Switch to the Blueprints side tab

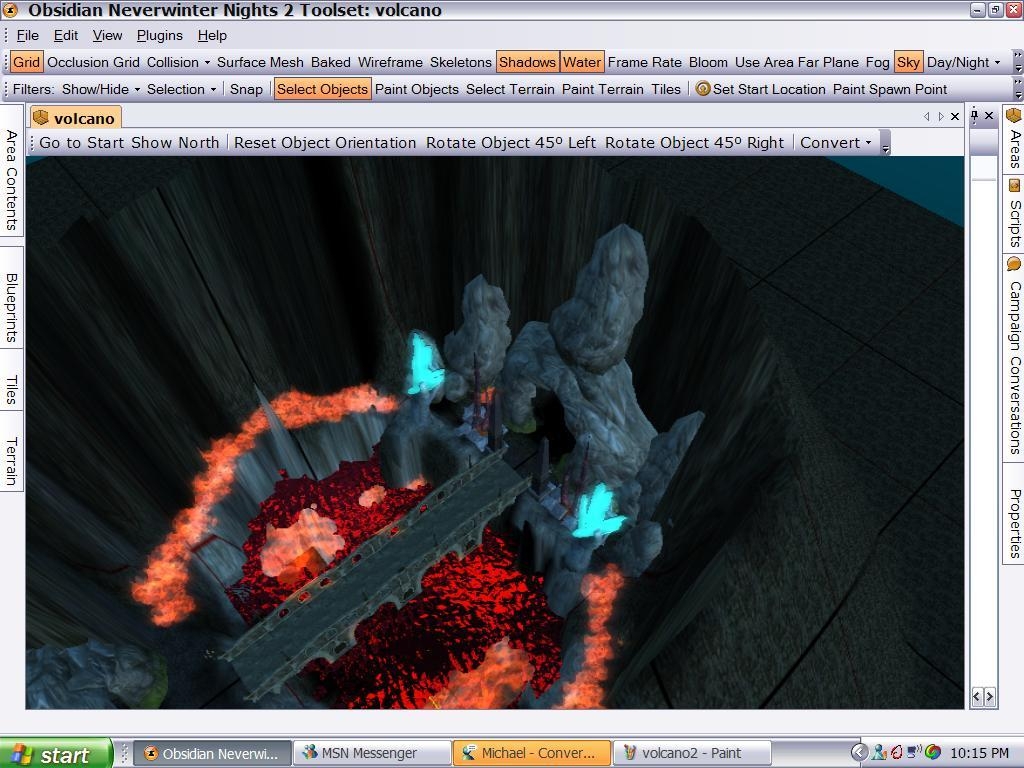pos(11,307)
